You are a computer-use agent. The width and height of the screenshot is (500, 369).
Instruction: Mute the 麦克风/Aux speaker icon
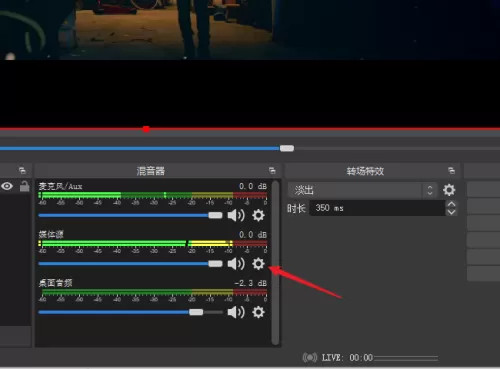[236, 215]
